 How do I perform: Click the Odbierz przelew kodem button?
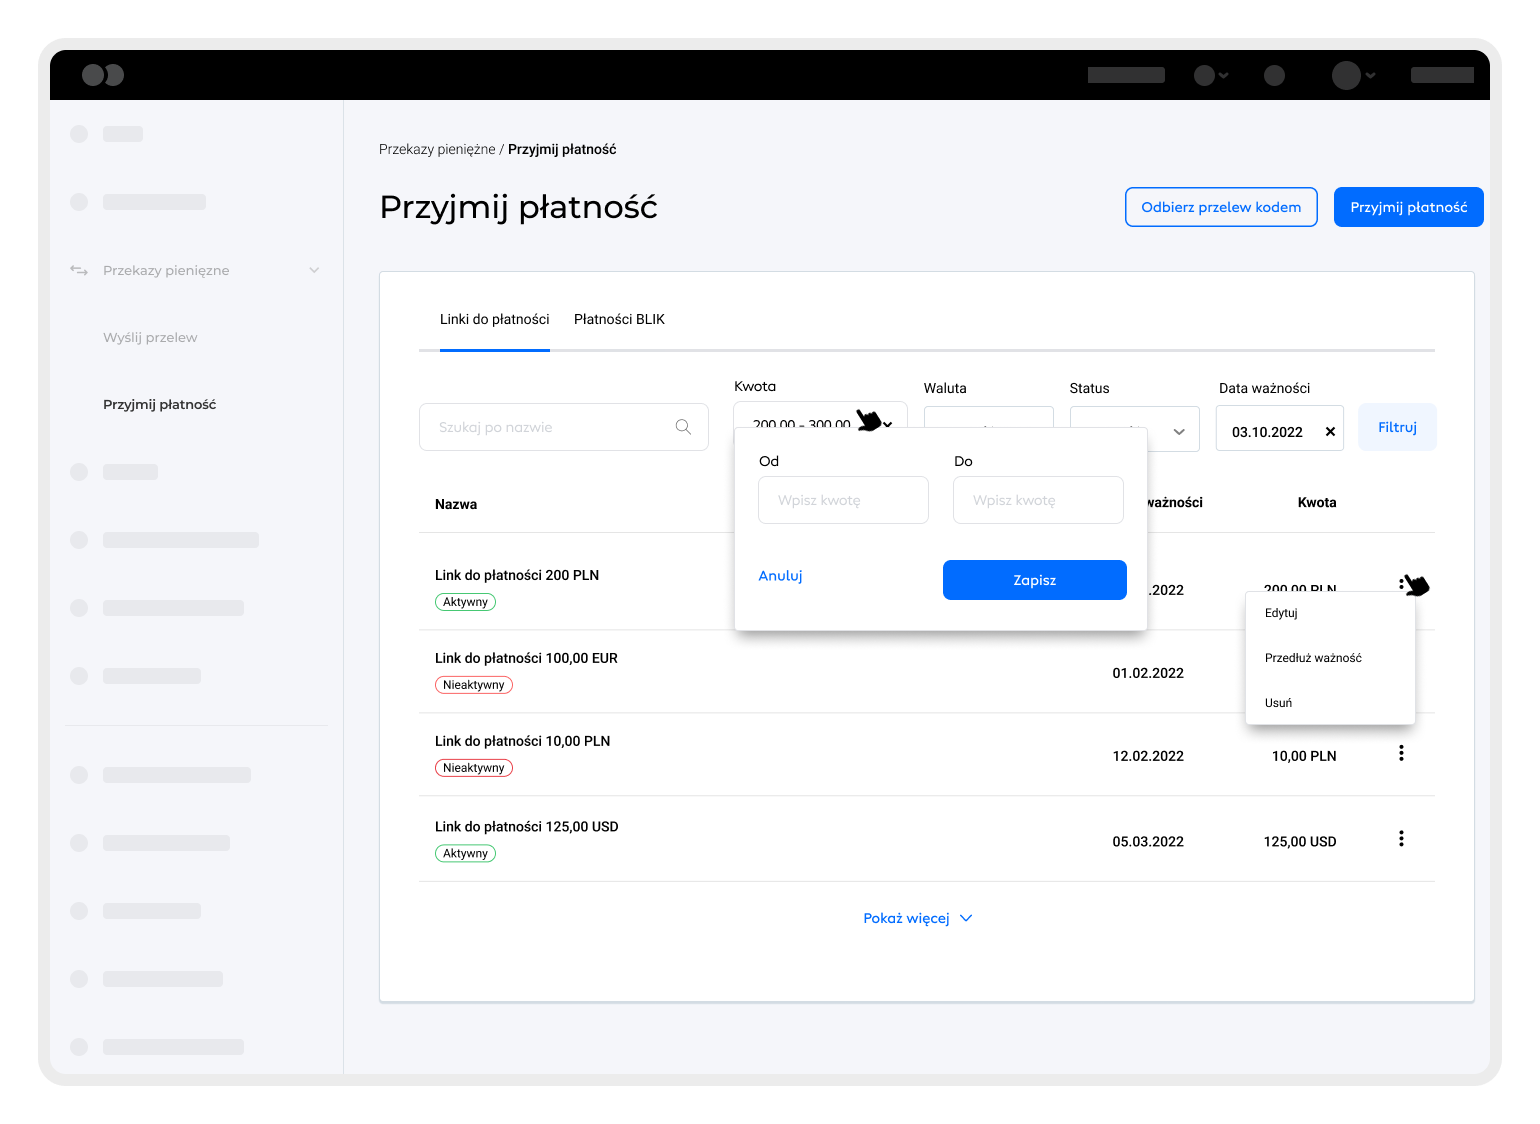tap(1221, 207)
